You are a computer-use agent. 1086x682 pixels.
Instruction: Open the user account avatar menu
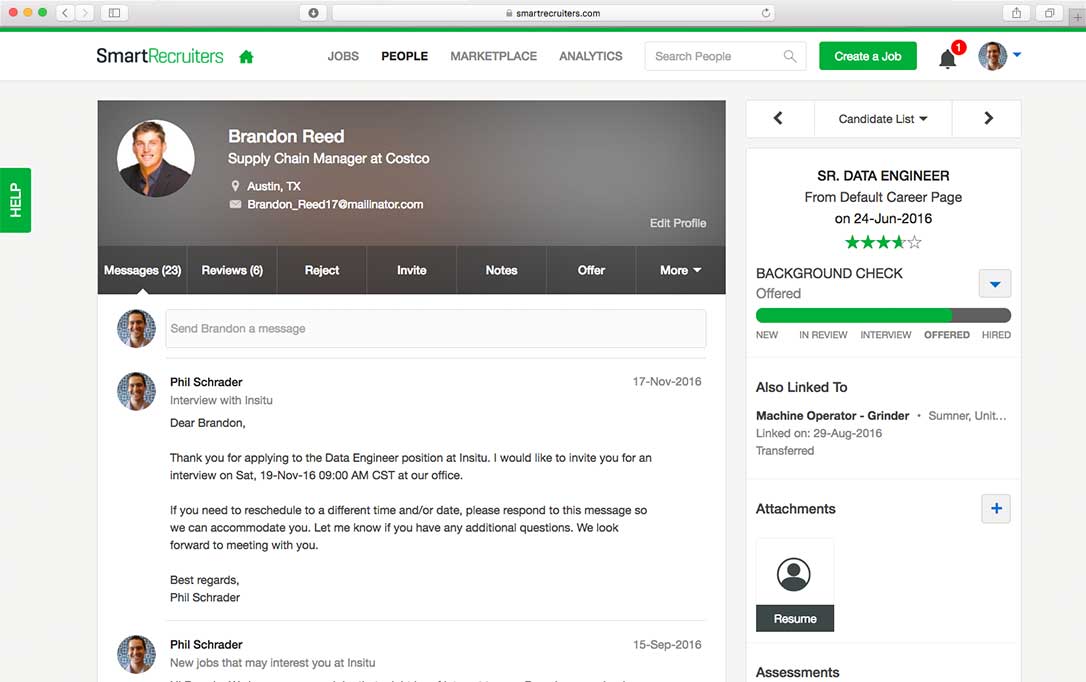click(x=999, y=56)
